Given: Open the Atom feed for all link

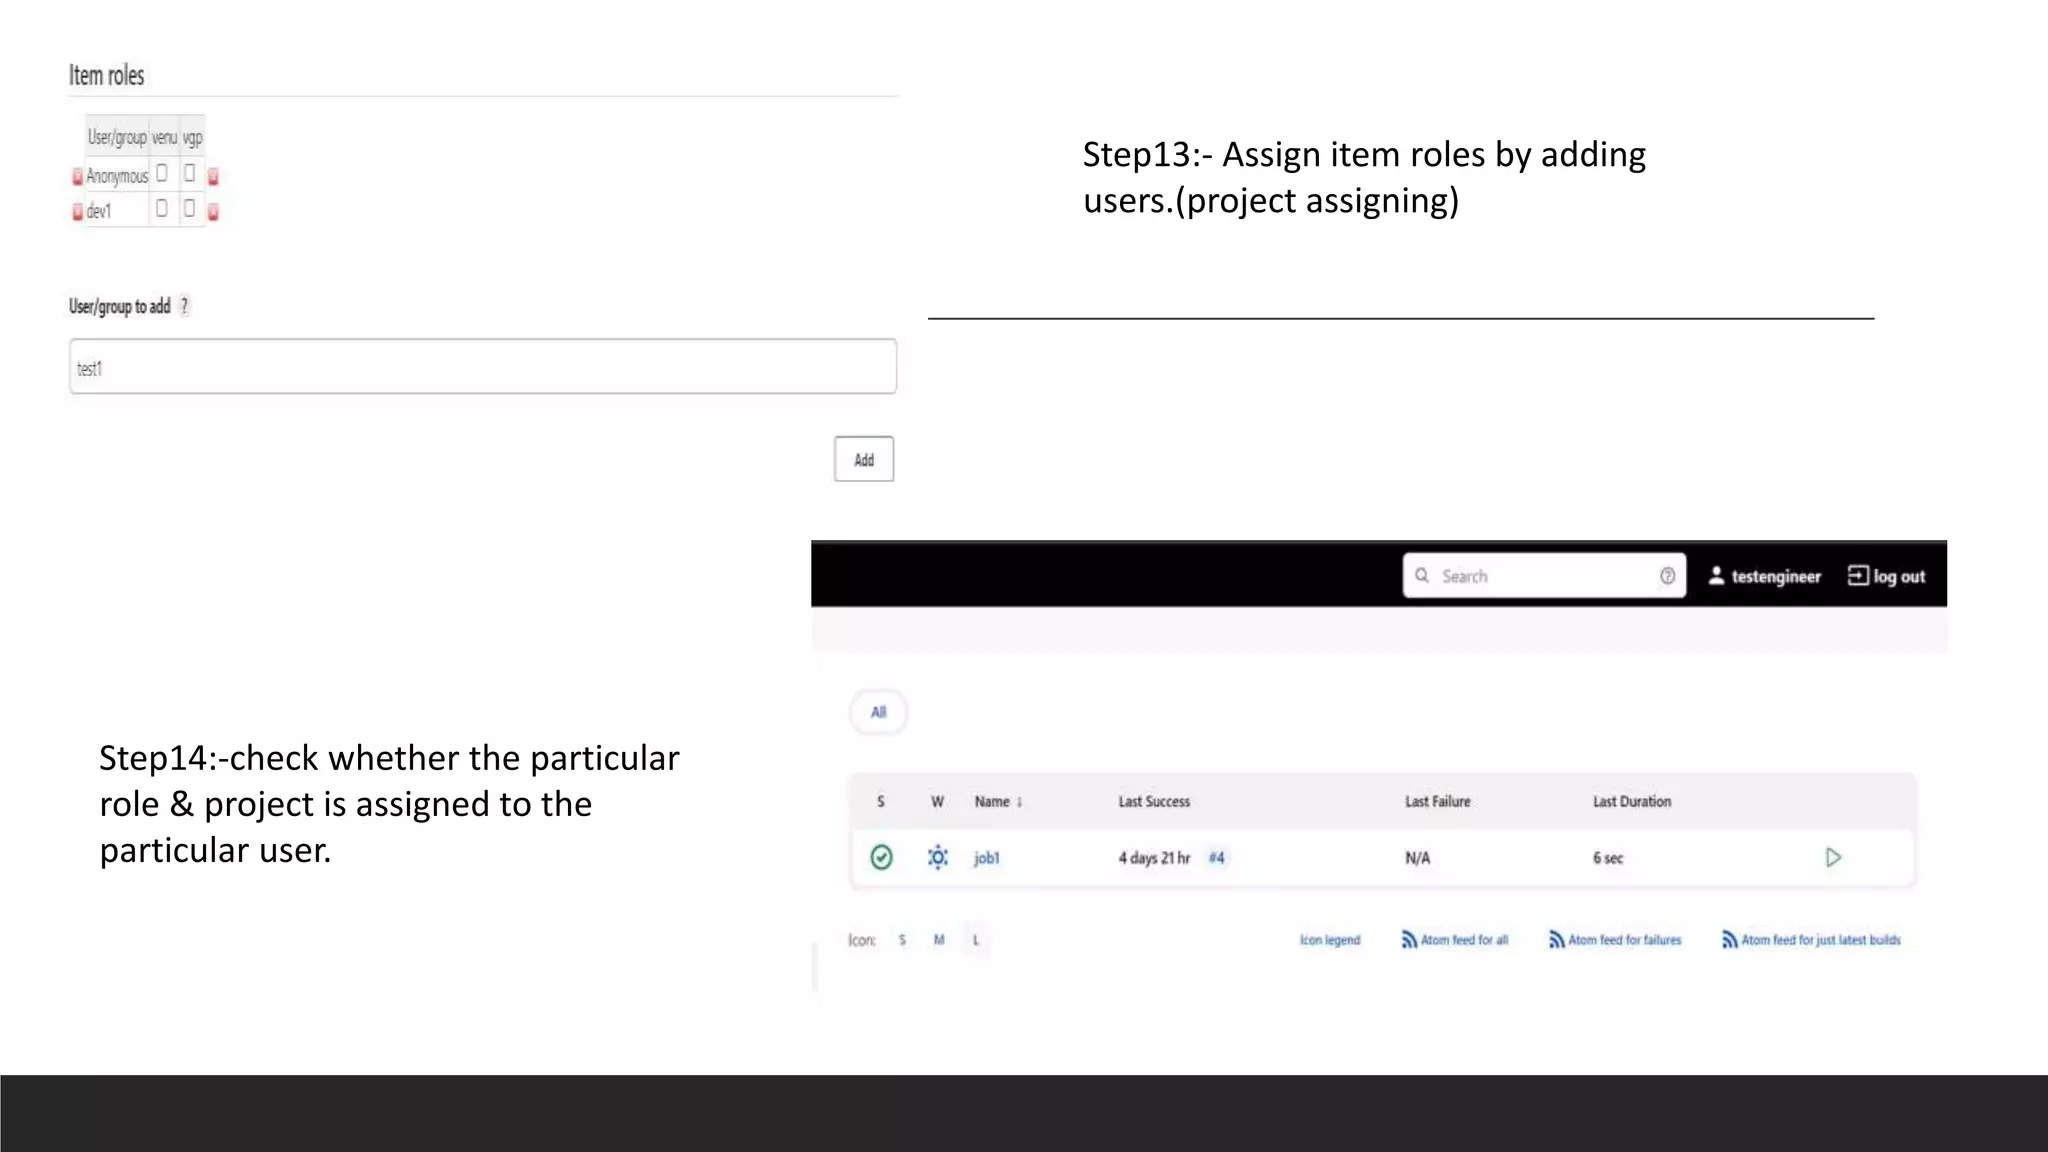Looking at the screenshot, I should tap(1464, 940).
